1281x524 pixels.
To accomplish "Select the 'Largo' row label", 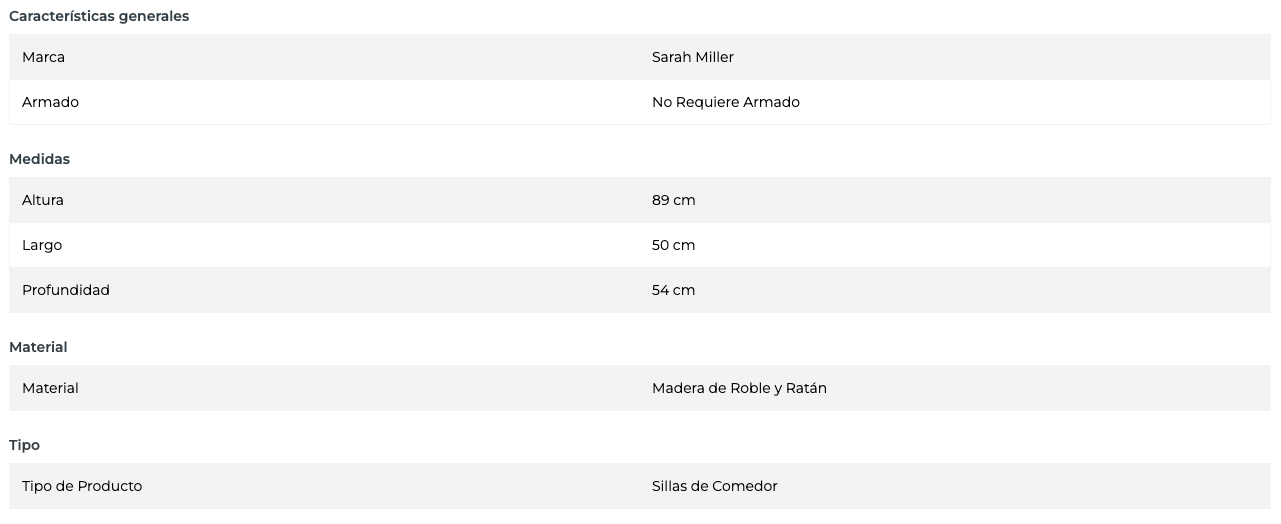I will click(x=42, y=245).
